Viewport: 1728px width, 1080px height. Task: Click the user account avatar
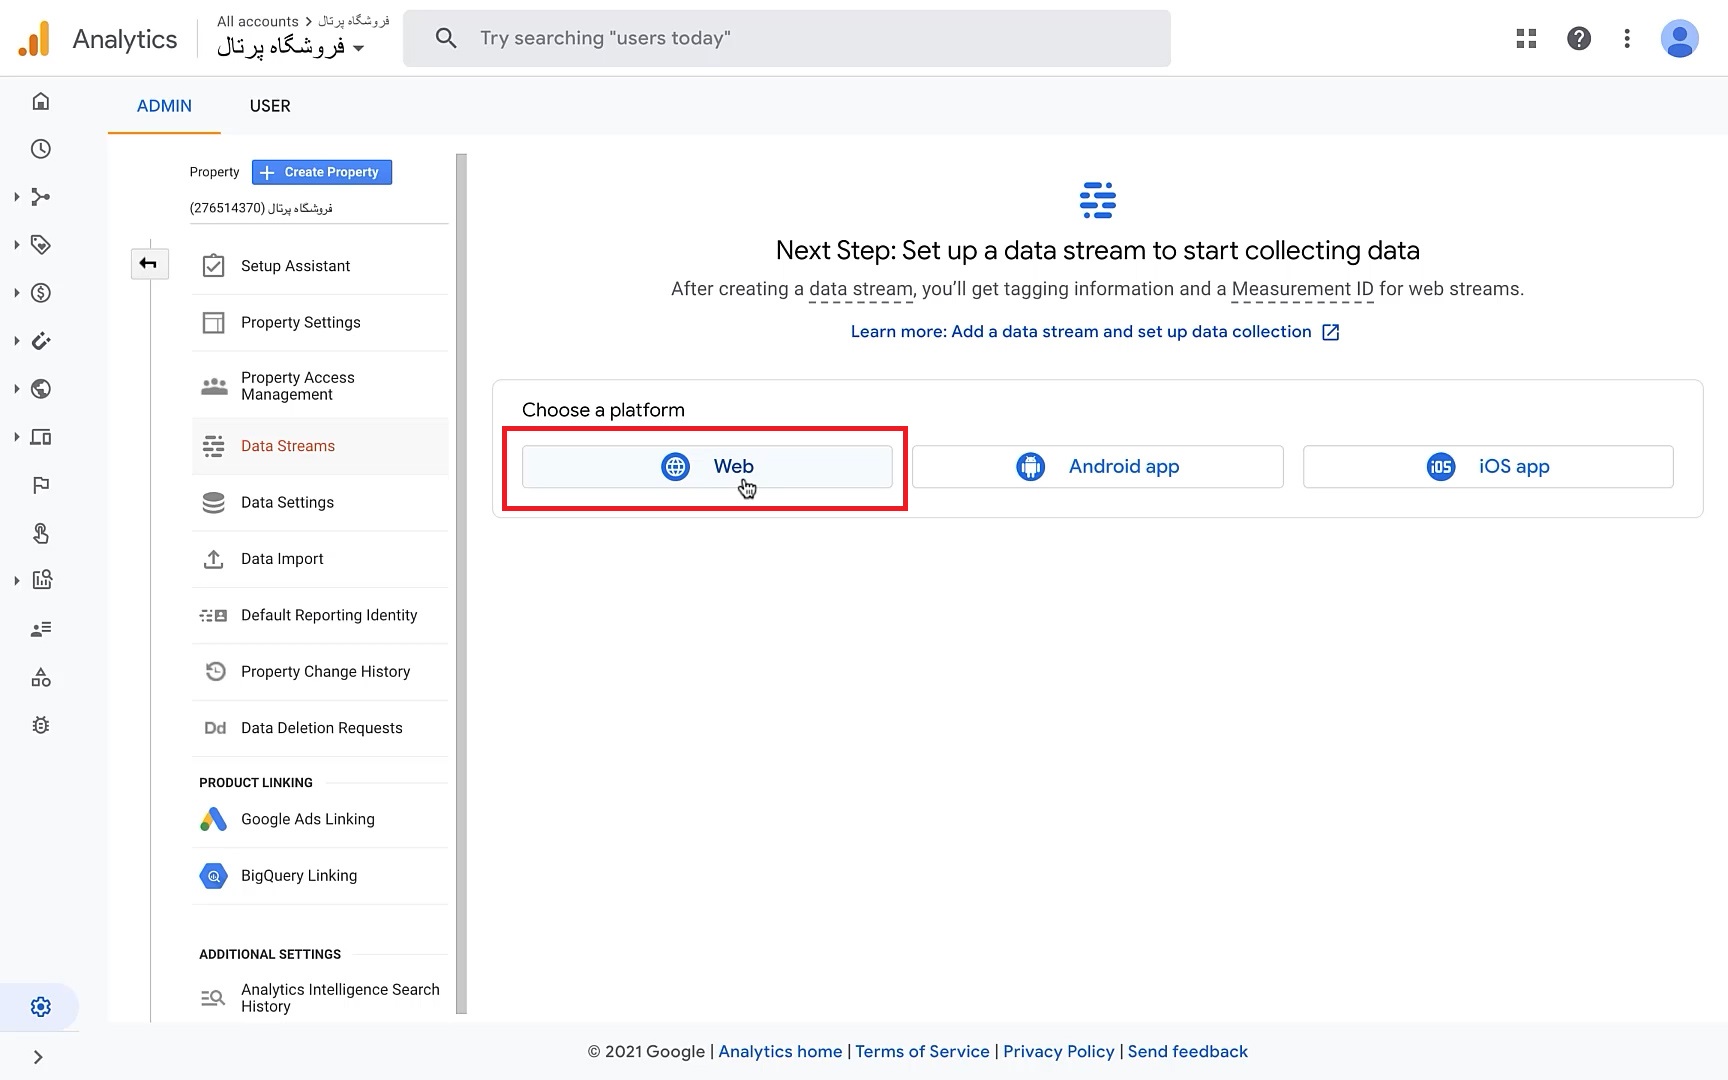(1679, 38)
